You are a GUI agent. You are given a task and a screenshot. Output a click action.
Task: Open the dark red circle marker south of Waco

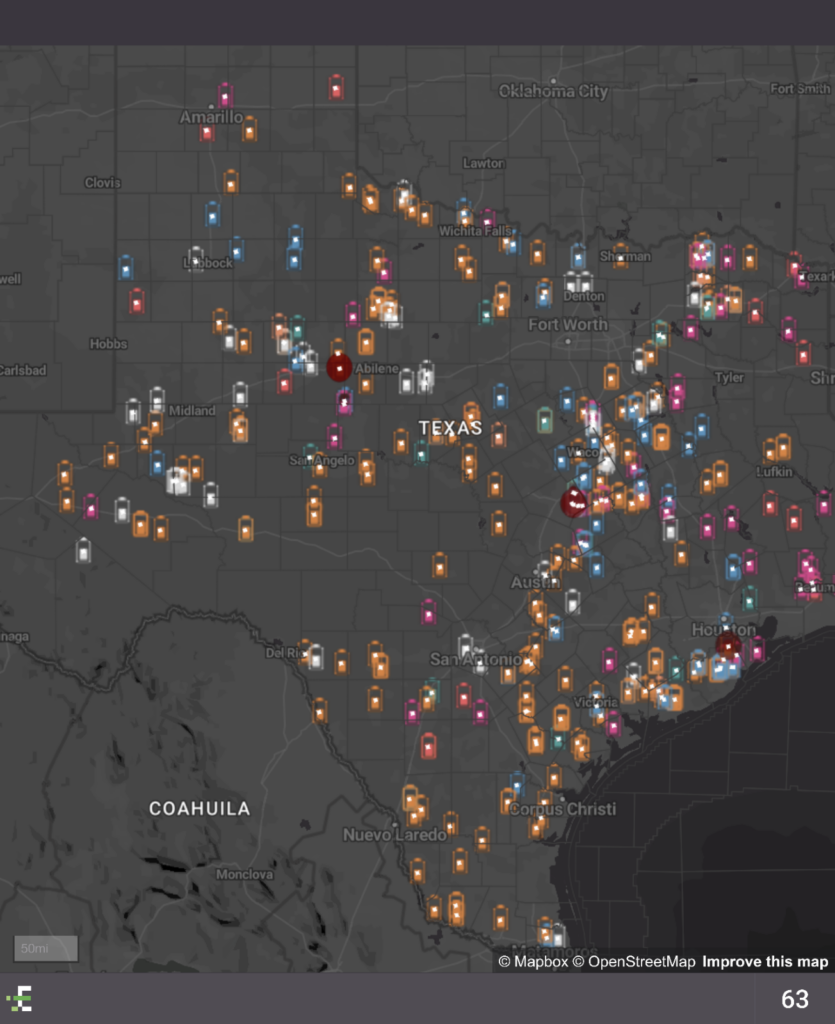point(574,502)
